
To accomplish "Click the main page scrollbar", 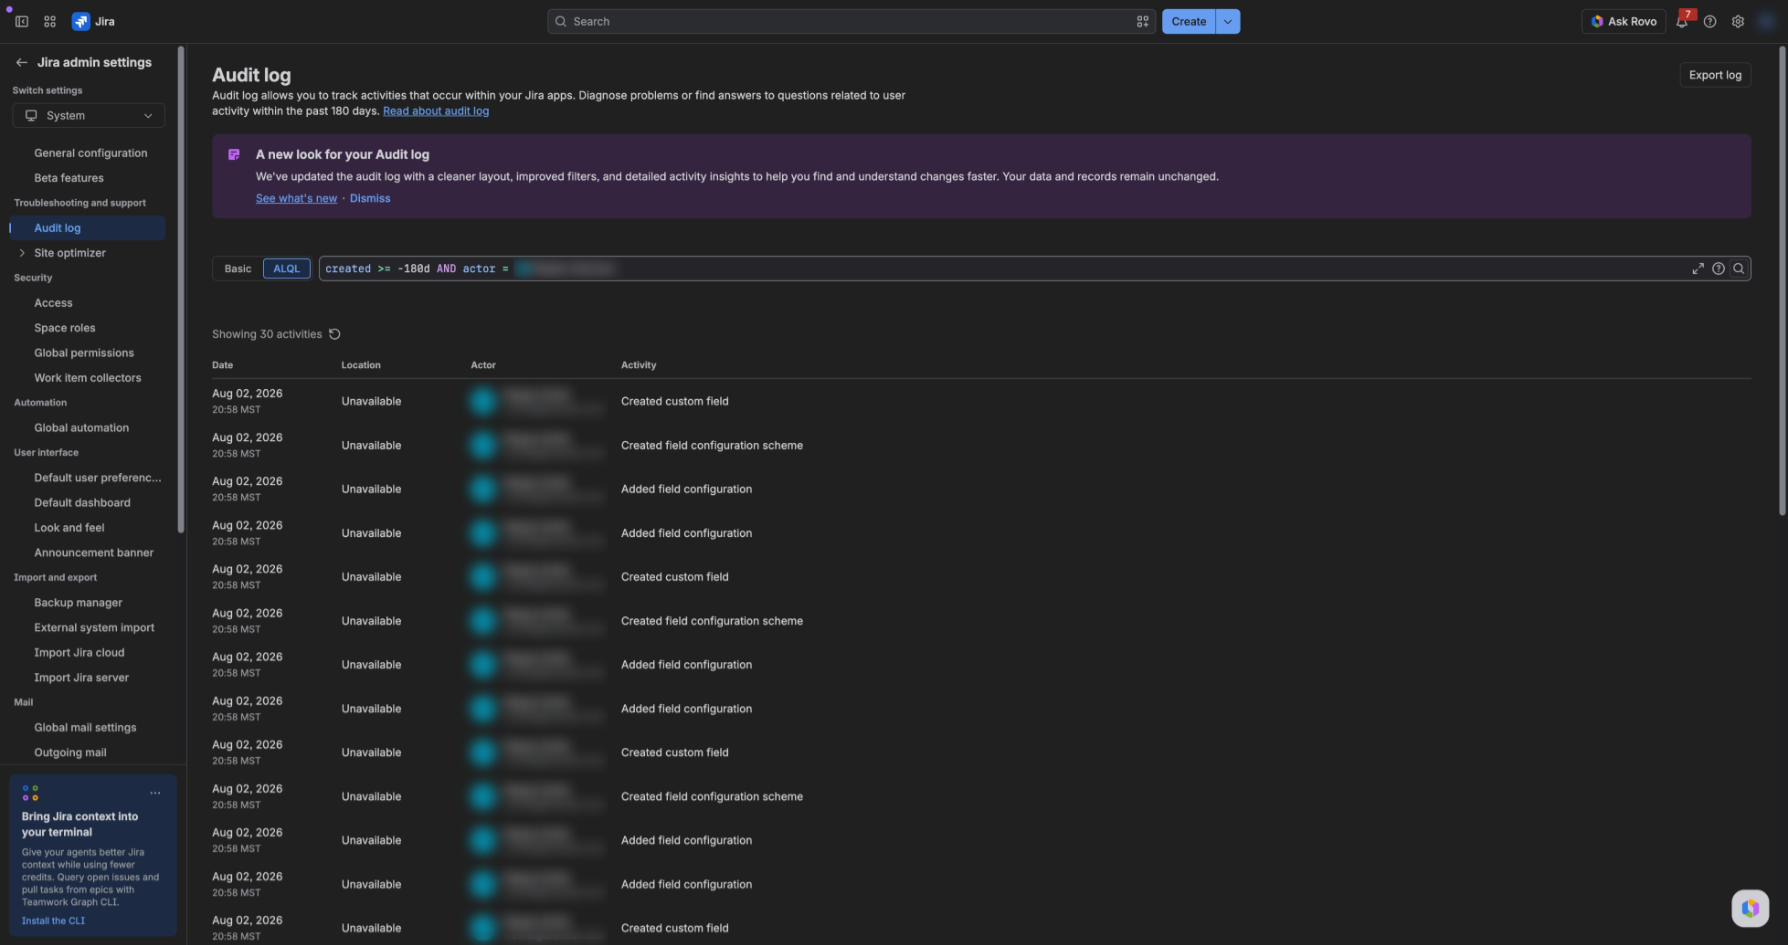I will point(1782,280).
